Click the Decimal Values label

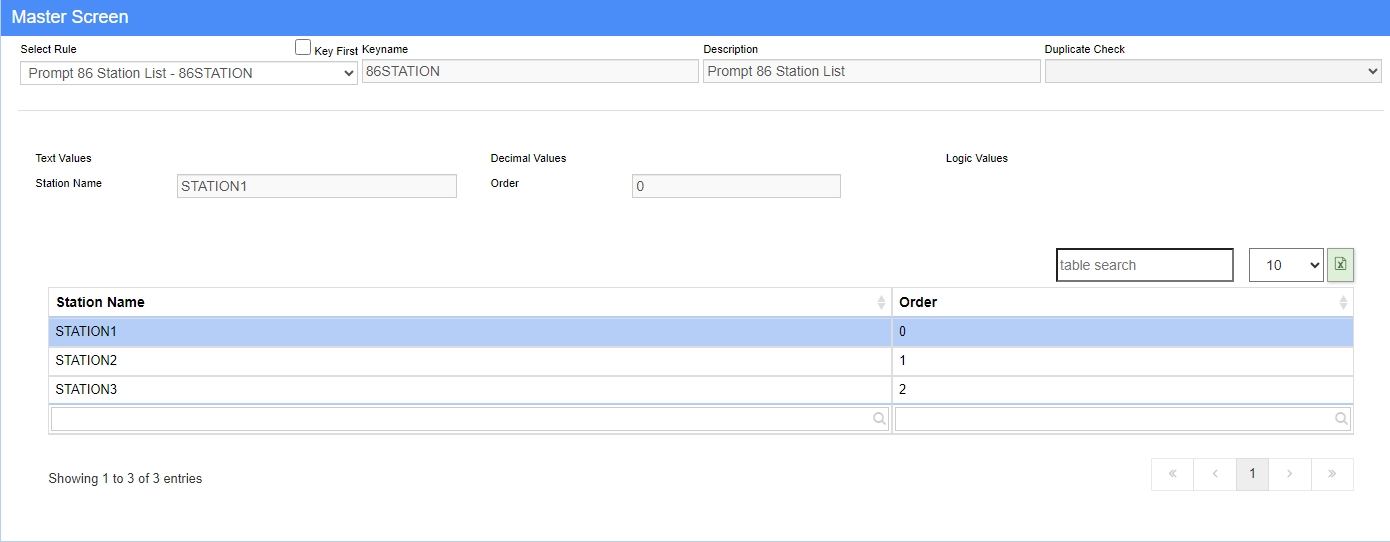pos(528,158)
